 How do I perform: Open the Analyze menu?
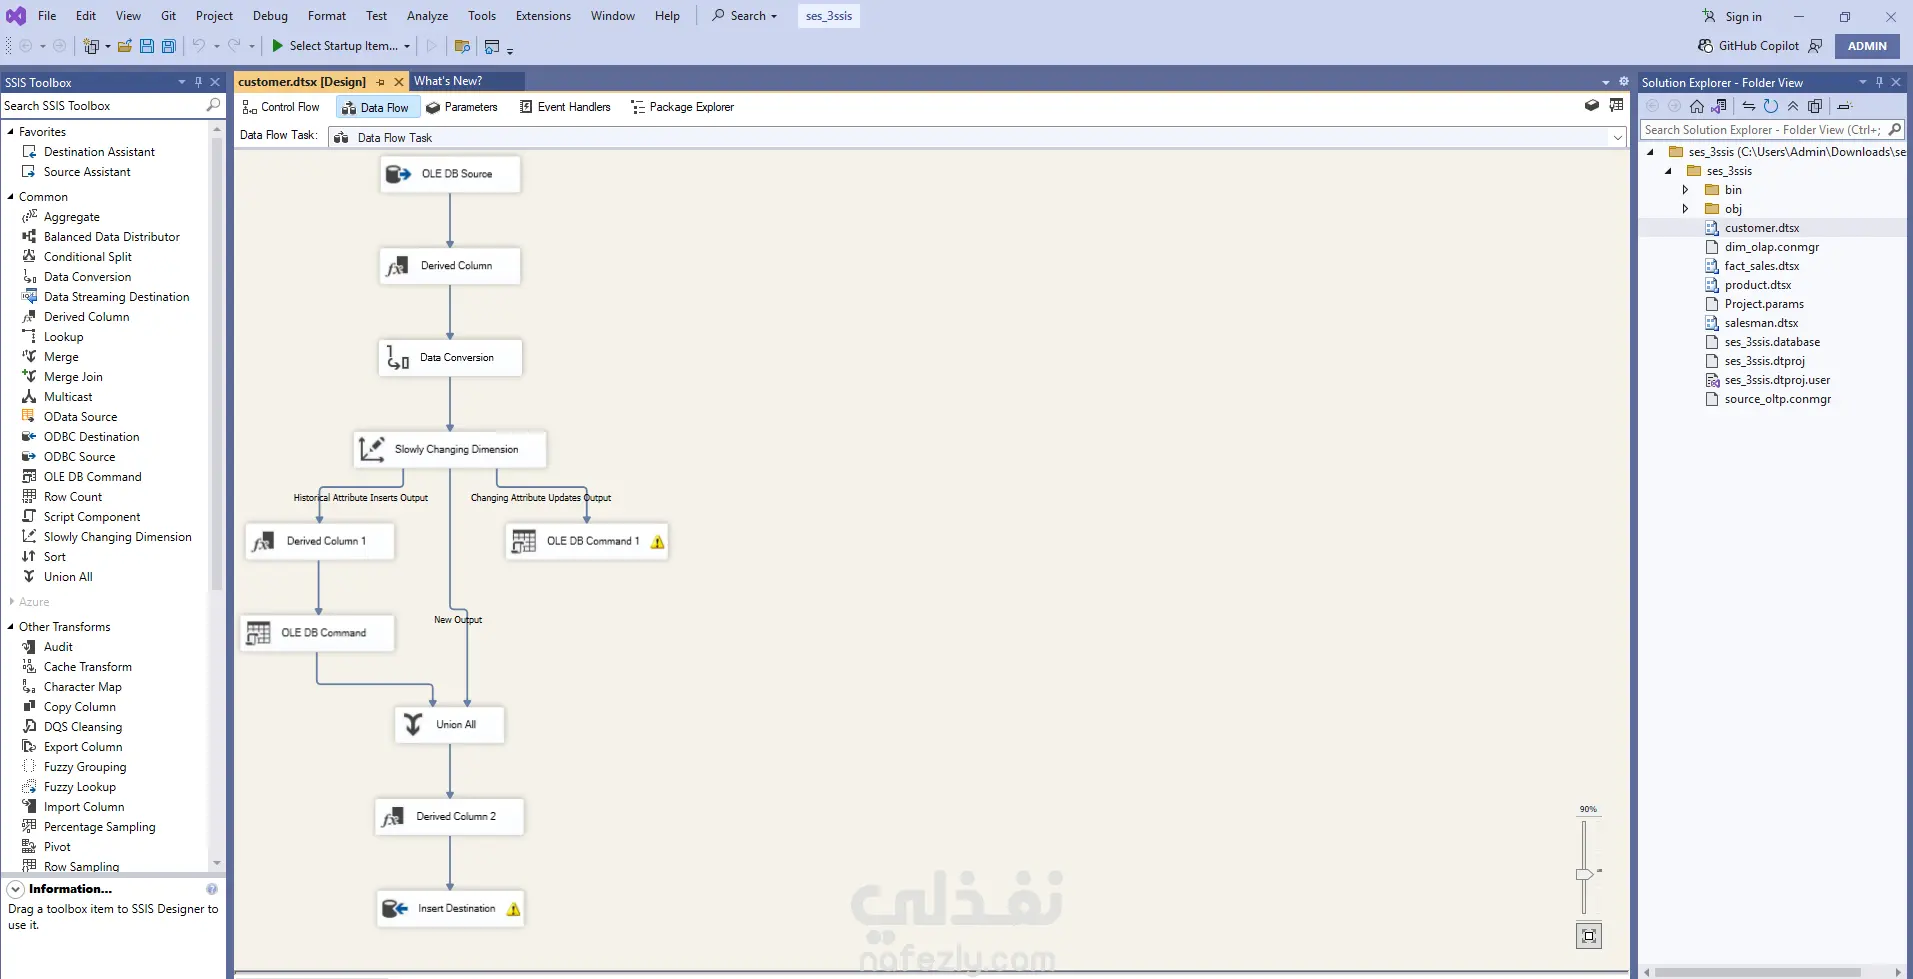pos(427,16)
